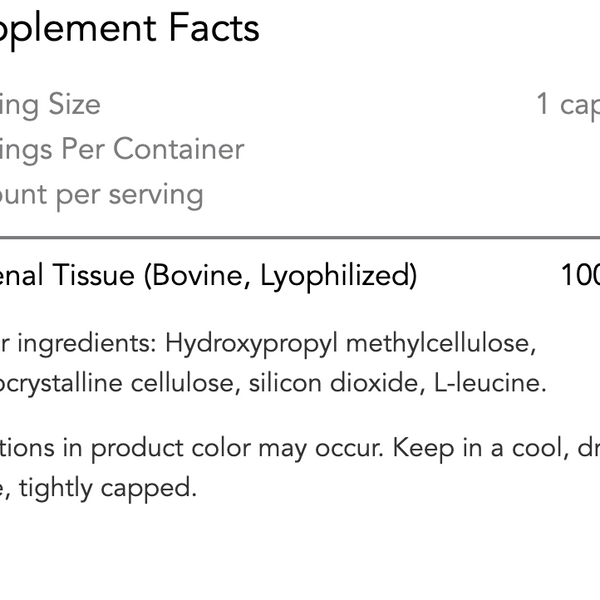Click the word "ingredients:"

point(89,343)
